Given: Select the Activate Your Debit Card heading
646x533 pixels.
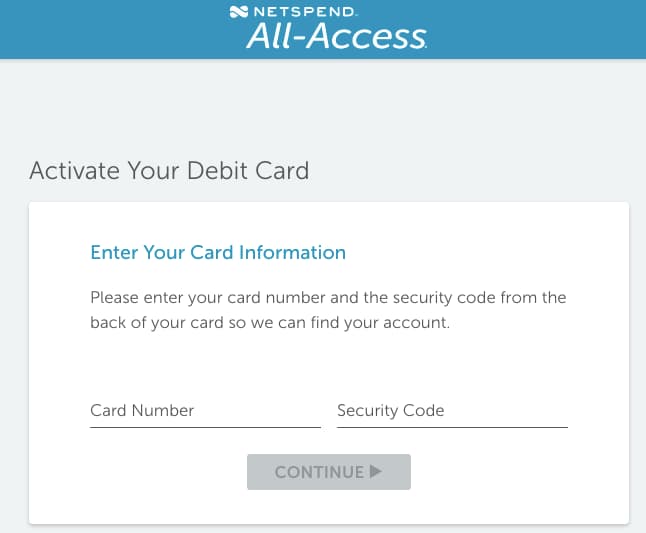Looking at the screenshot, I should pos(169,171).
